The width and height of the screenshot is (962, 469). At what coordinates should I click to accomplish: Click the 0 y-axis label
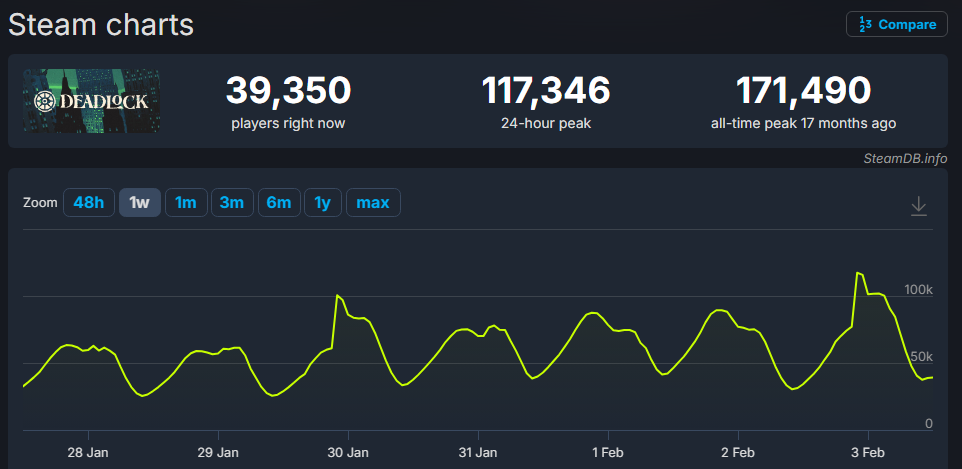coord(929,424)
